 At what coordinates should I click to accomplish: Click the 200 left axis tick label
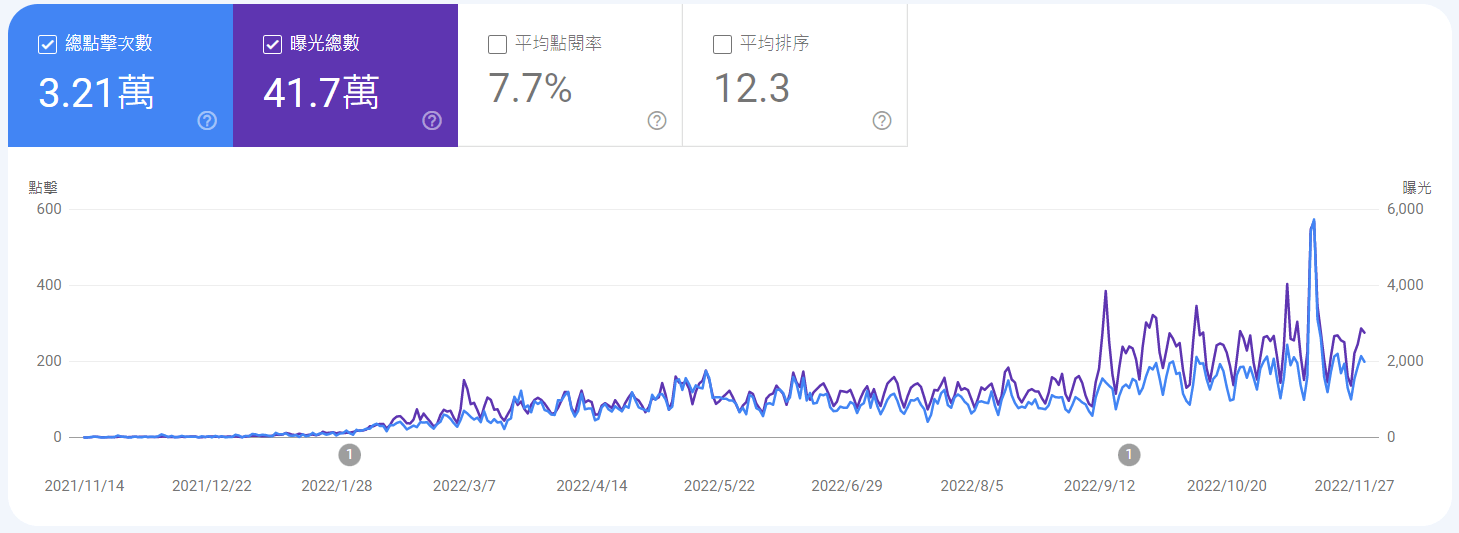[x=50, y=361]
